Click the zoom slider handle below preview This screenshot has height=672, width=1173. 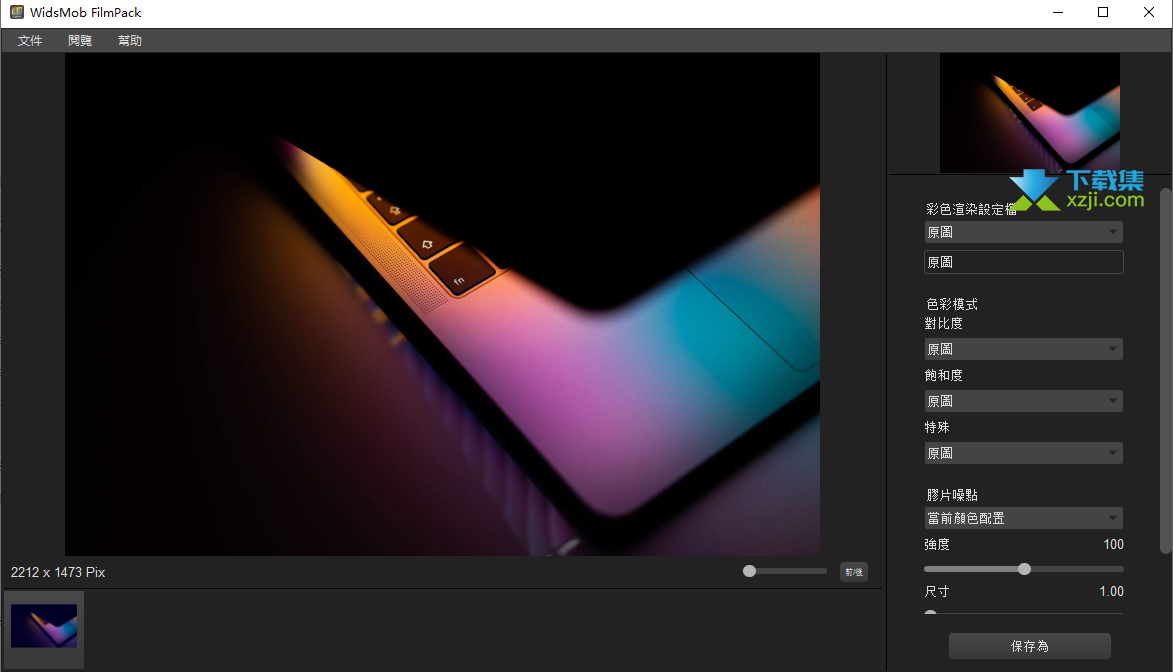pyautogui.click(x=750, y=571)
